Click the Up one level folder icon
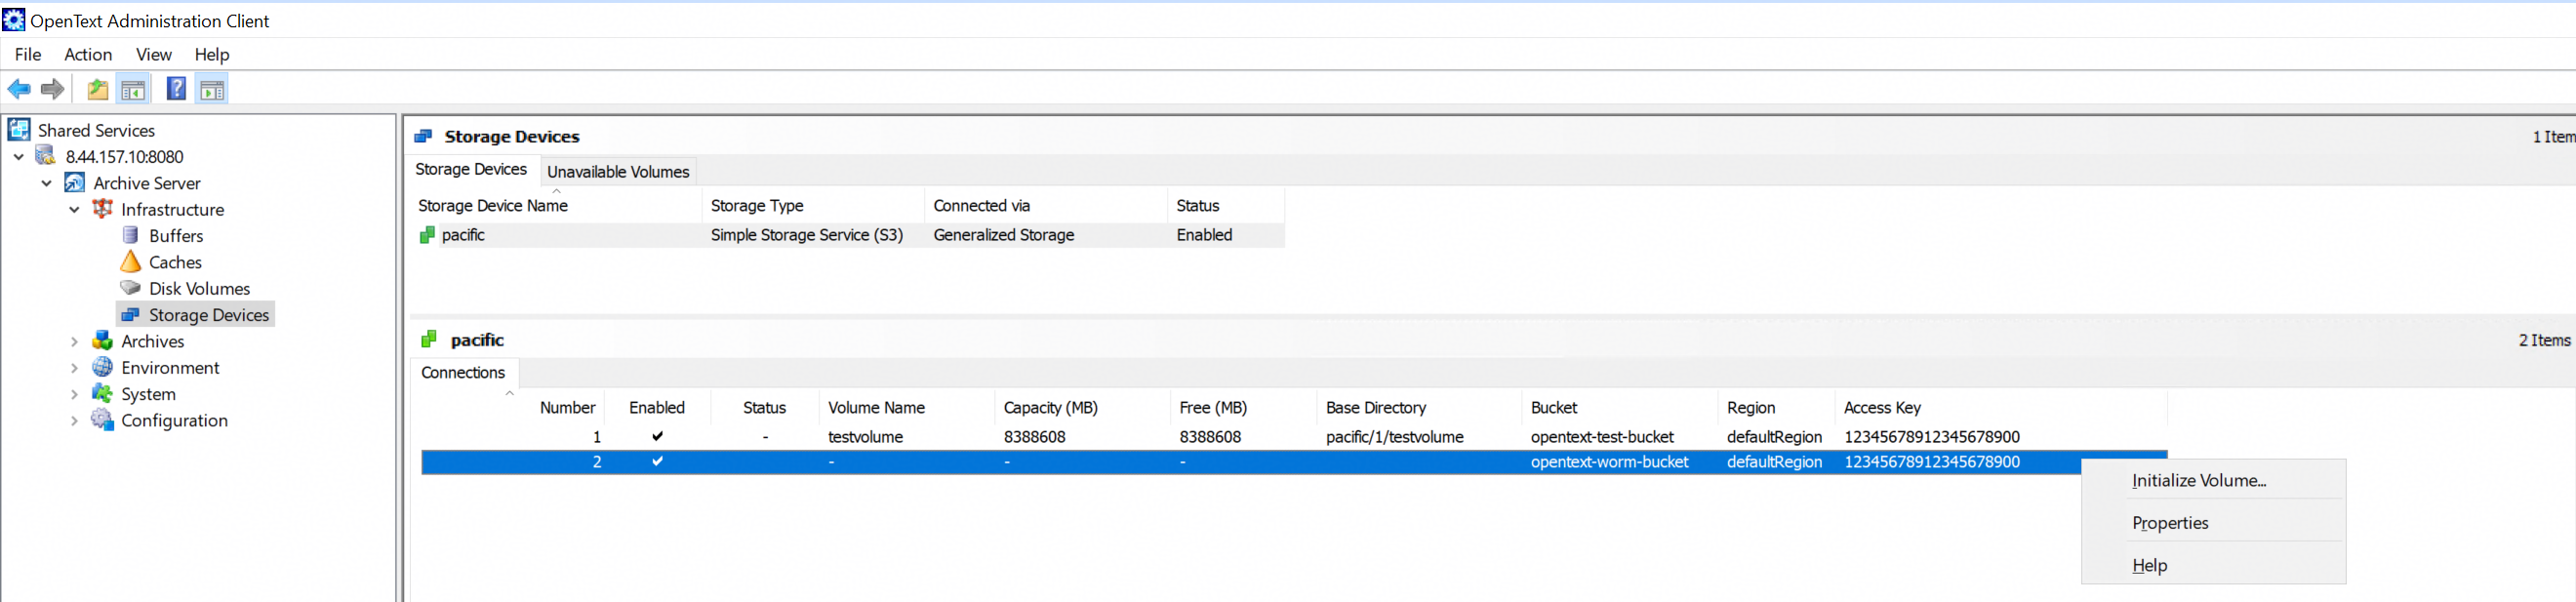The image size is (2576, 602). coord(97,89)
